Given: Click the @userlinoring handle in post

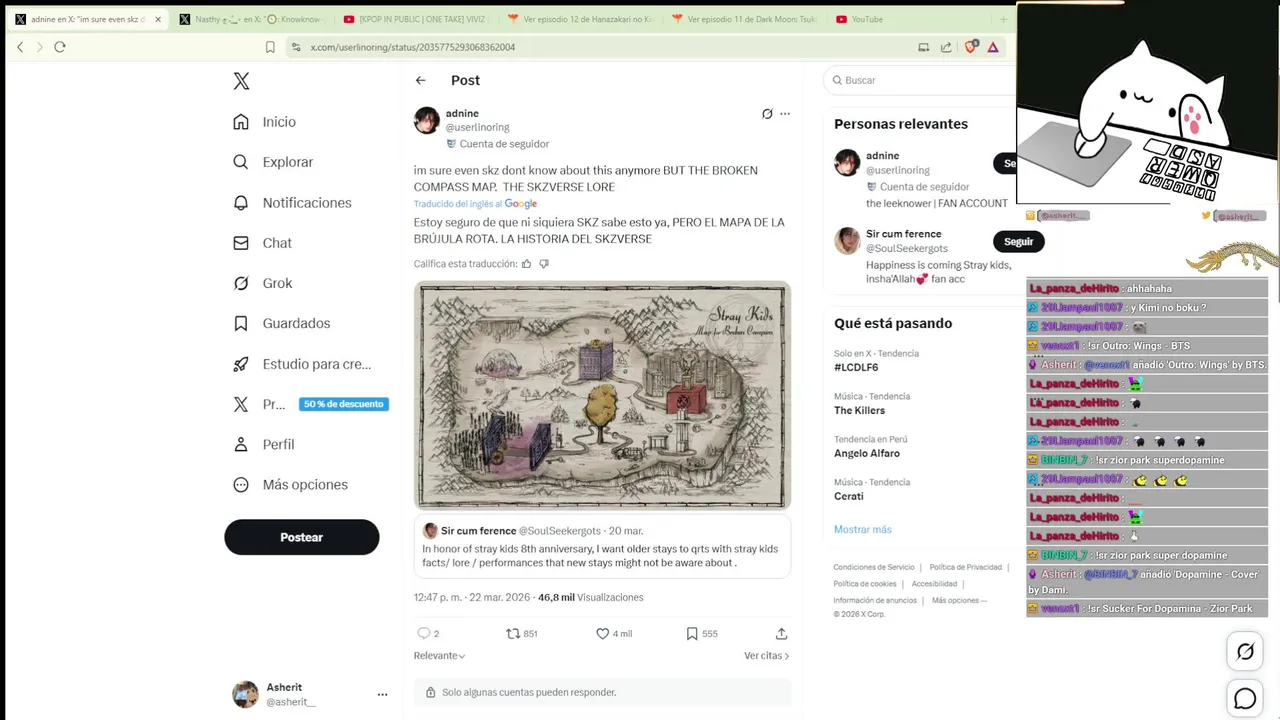Looking at the screenshot, I should (477, 127).
